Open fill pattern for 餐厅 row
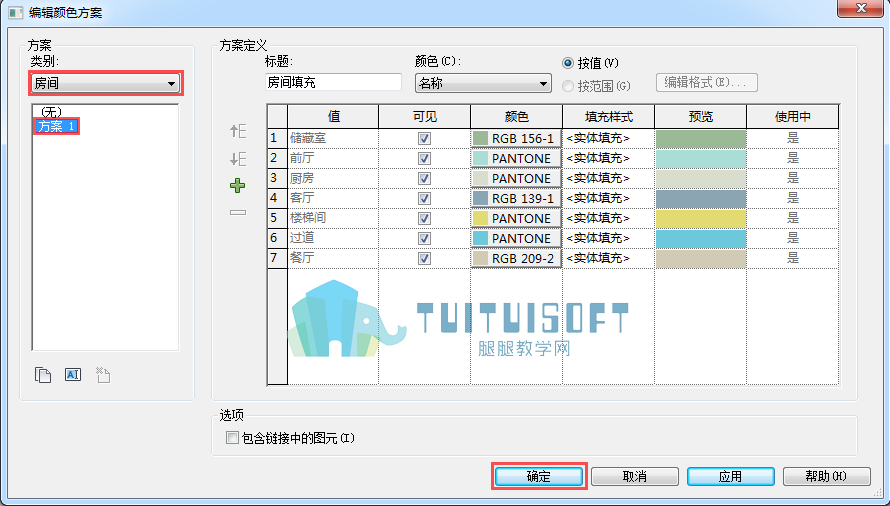Viewport: 890px width, 506px height. click(608, 258)
